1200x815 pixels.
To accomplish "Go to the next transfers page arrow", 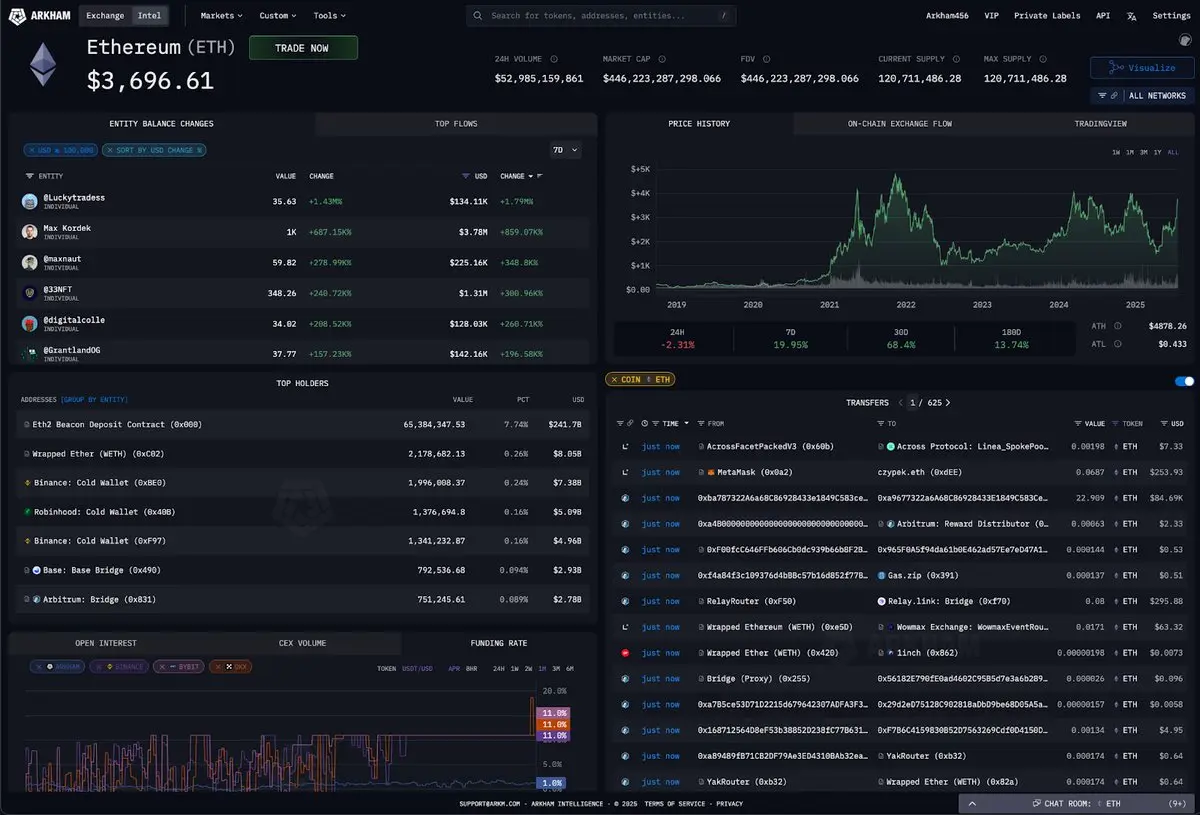I will tap(948, 402).
